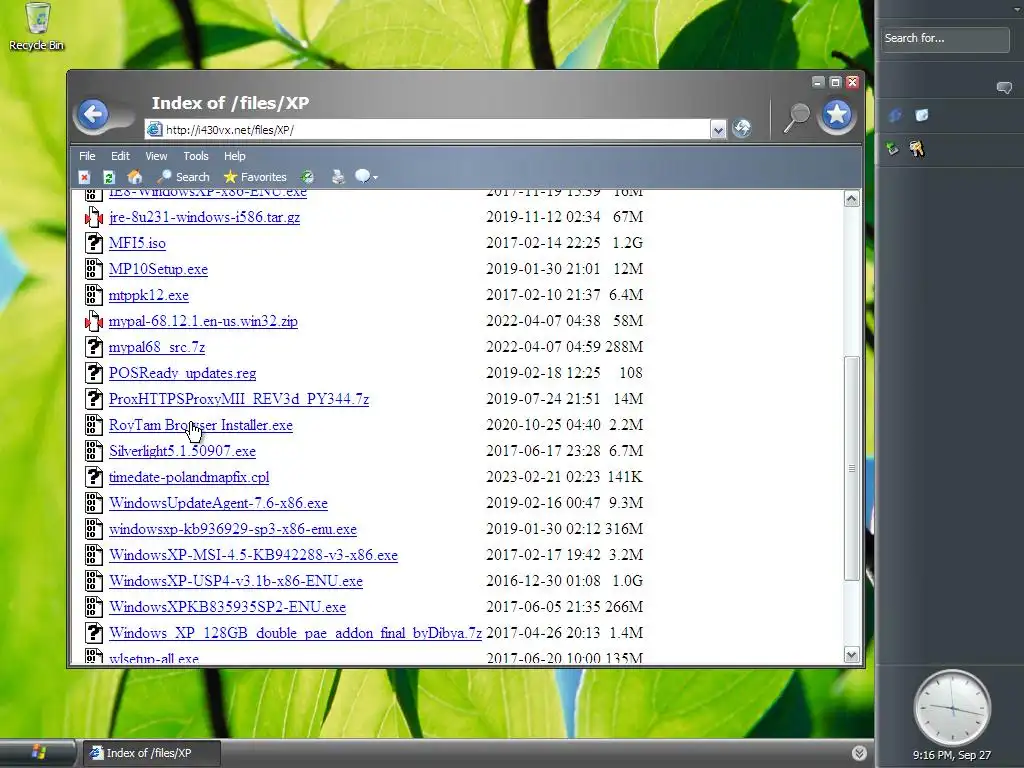Open RoyTam Browser Installer.exe link
This screenshot has width=1024, height=768.
tap(200, 425)
